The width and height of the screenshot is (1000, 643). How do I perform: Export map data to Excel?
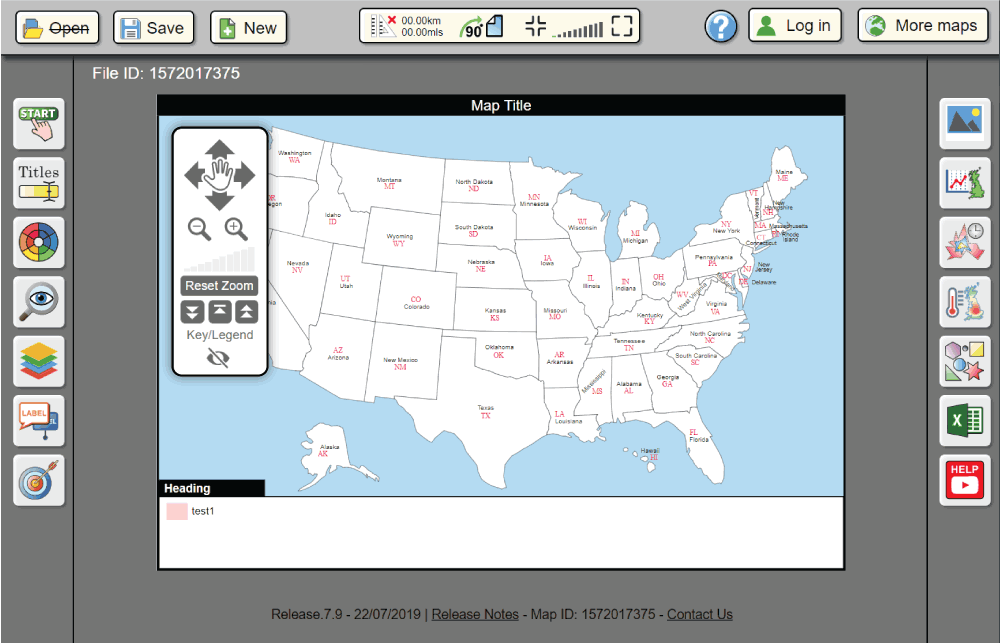pos(964,421)
